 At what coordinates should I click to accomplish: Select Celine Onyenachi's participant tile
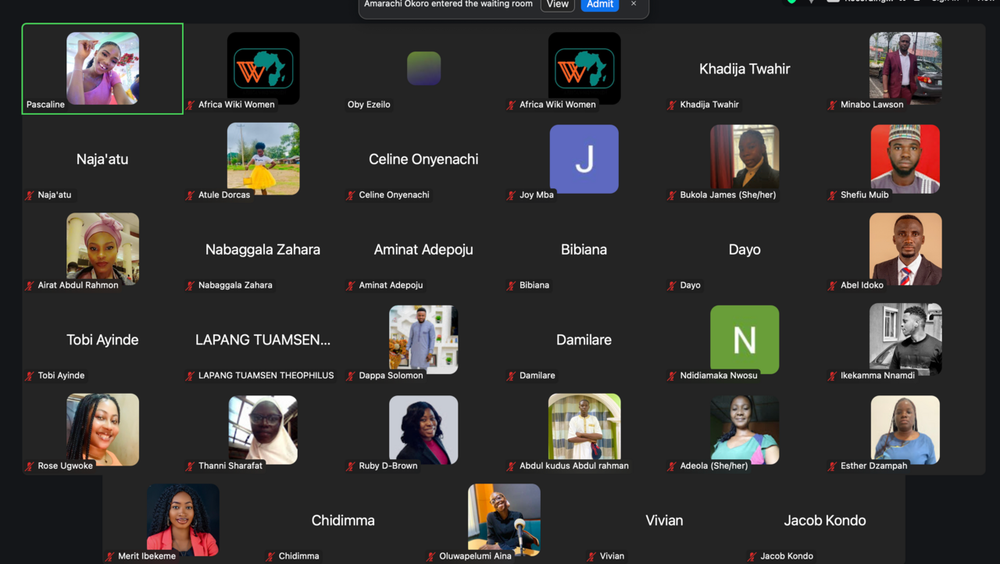coord(423,159)
